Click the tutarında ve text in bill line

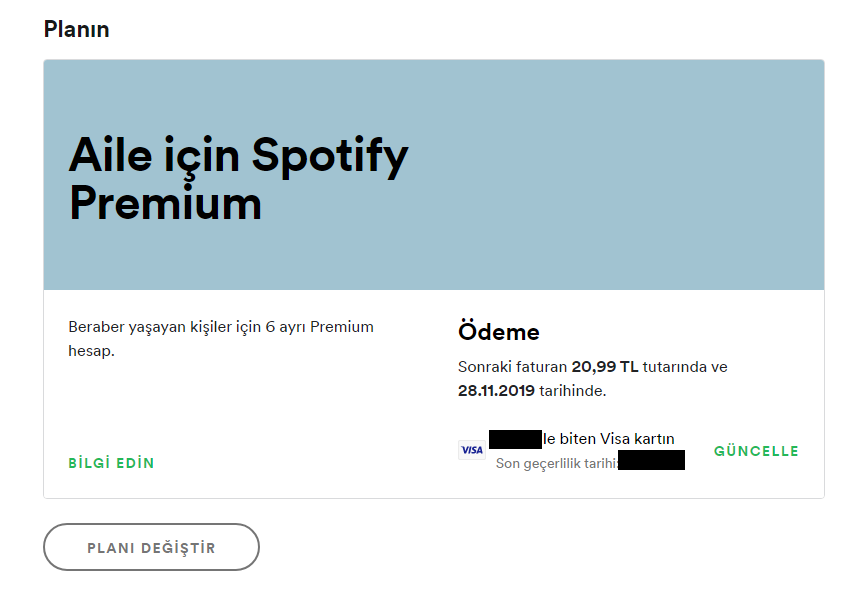tap(685, 367)
